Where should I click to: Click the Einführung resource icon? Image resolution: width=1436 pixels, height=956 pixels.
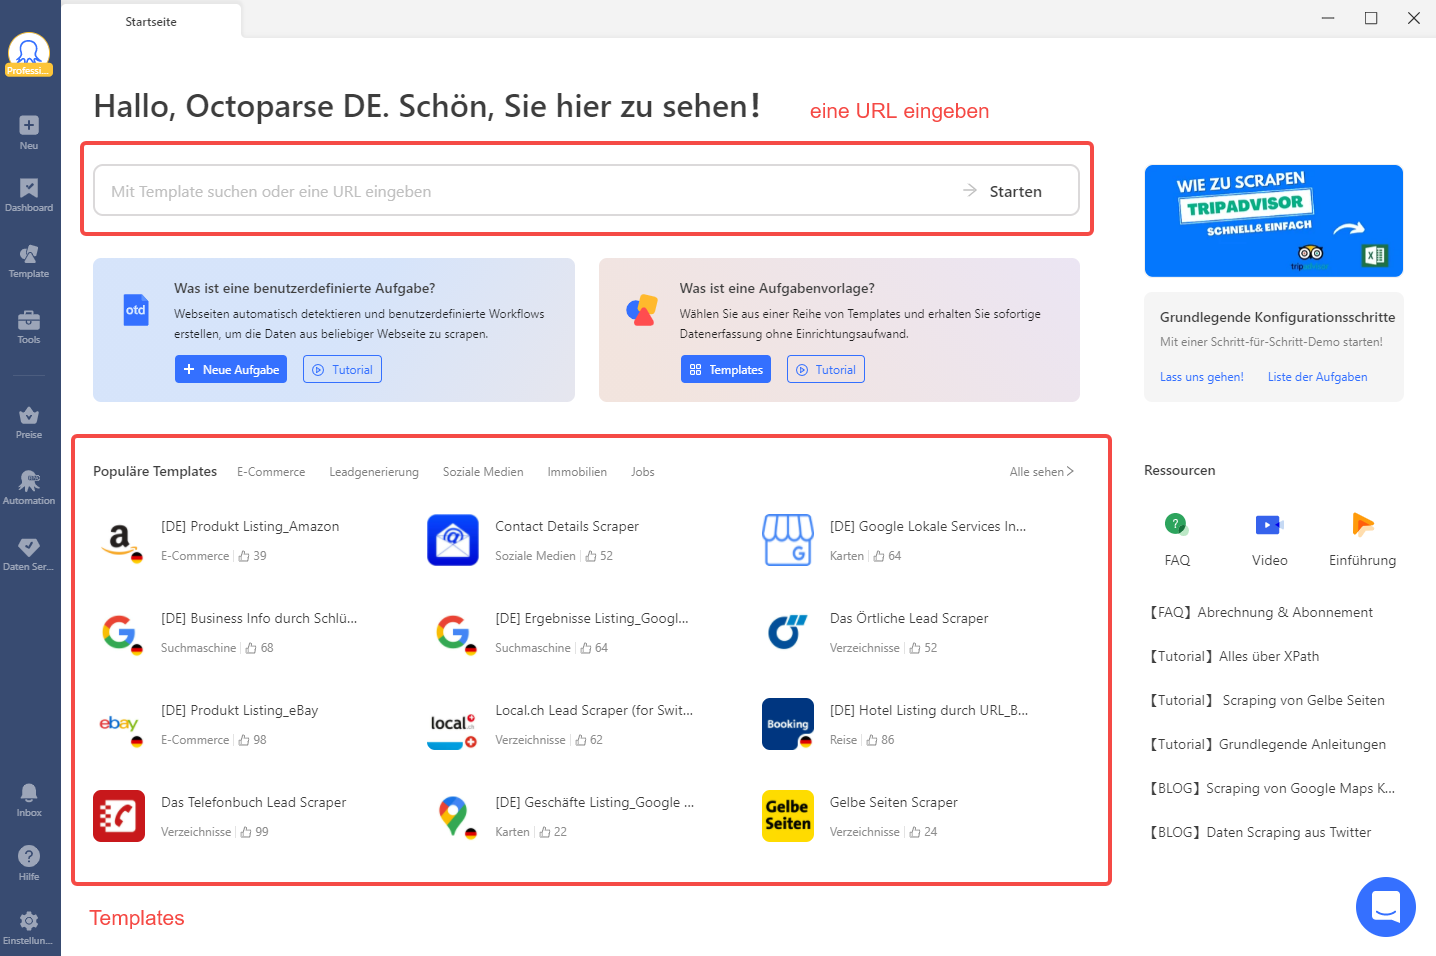1362,524
